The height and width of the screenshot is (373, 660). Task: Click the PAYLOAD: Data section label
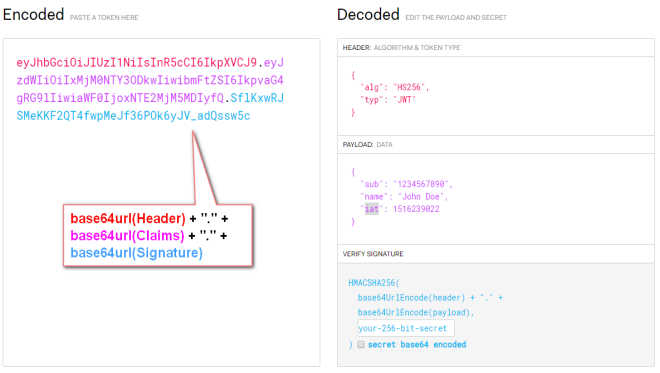click(367, 144)
